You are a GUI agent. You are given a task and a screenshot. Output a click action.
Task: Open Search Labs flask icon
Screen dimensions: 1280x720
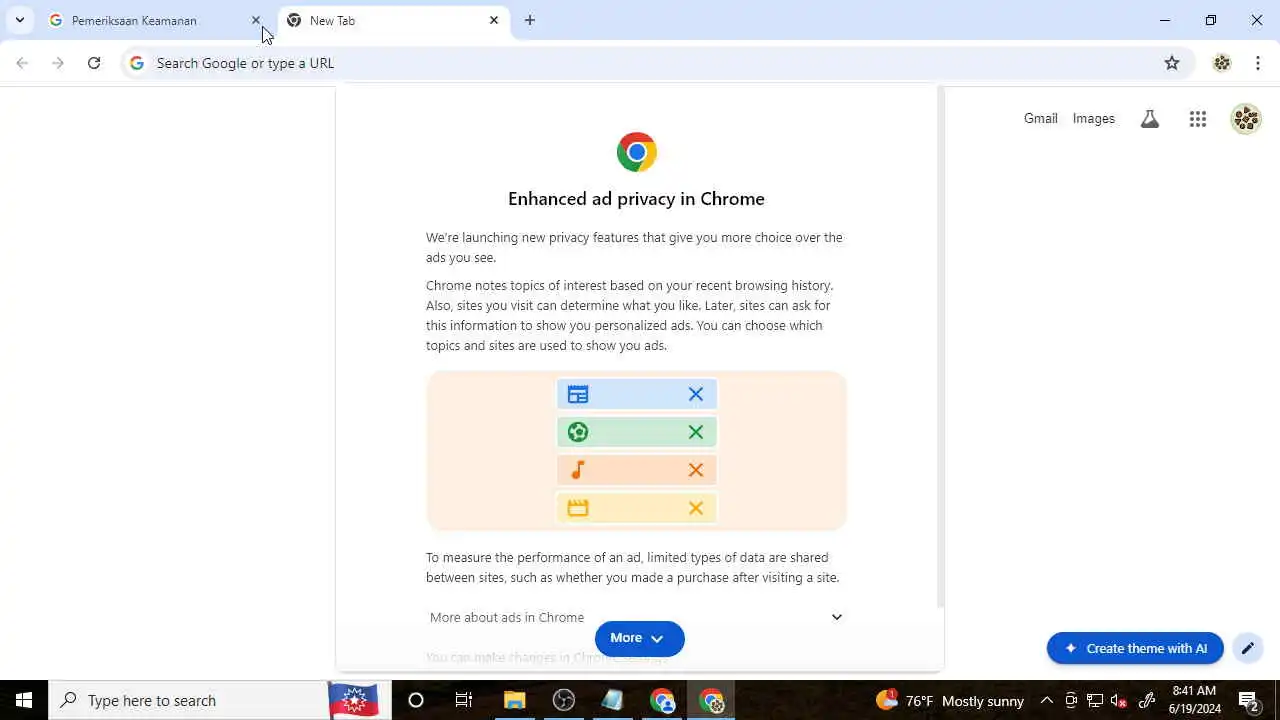click(x=1150, y=119)
